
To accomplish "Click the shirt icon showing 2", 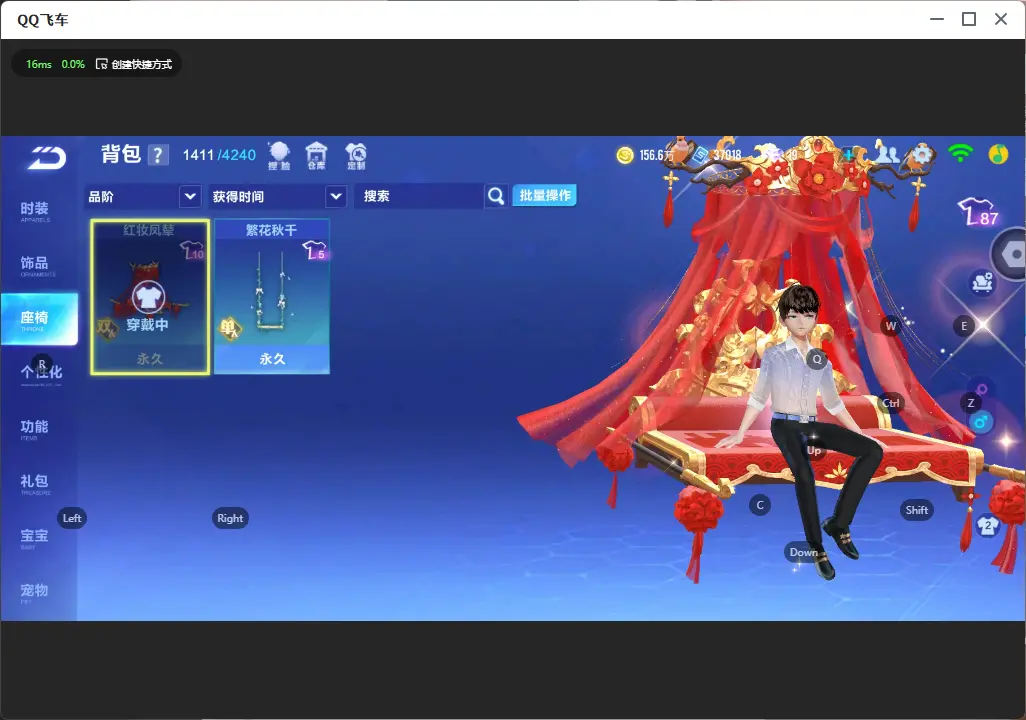I will (987, 526).
